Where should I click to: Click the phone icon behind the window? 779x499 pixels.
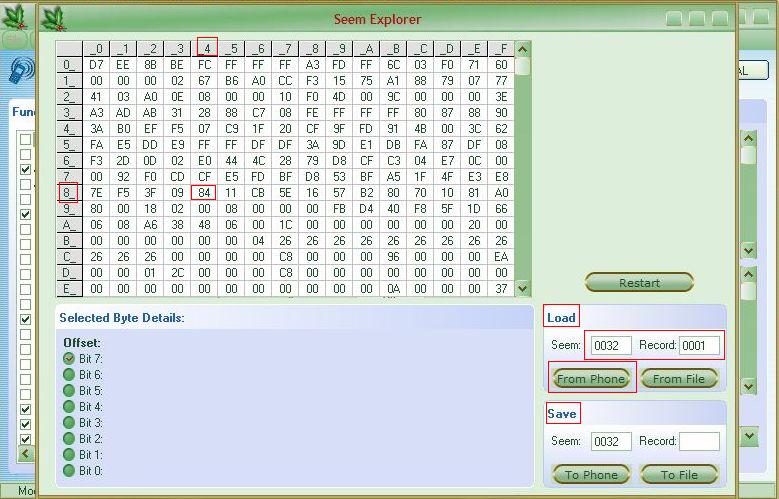click(x=19, y=71)
